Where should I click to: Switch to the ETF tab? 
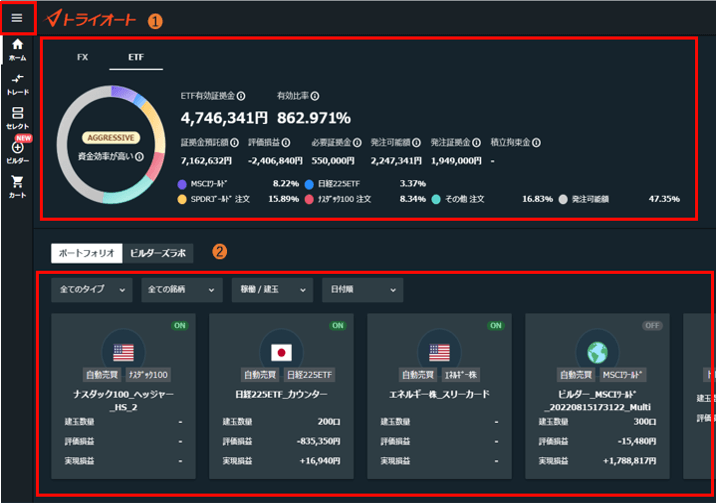[x=136, y=58]
